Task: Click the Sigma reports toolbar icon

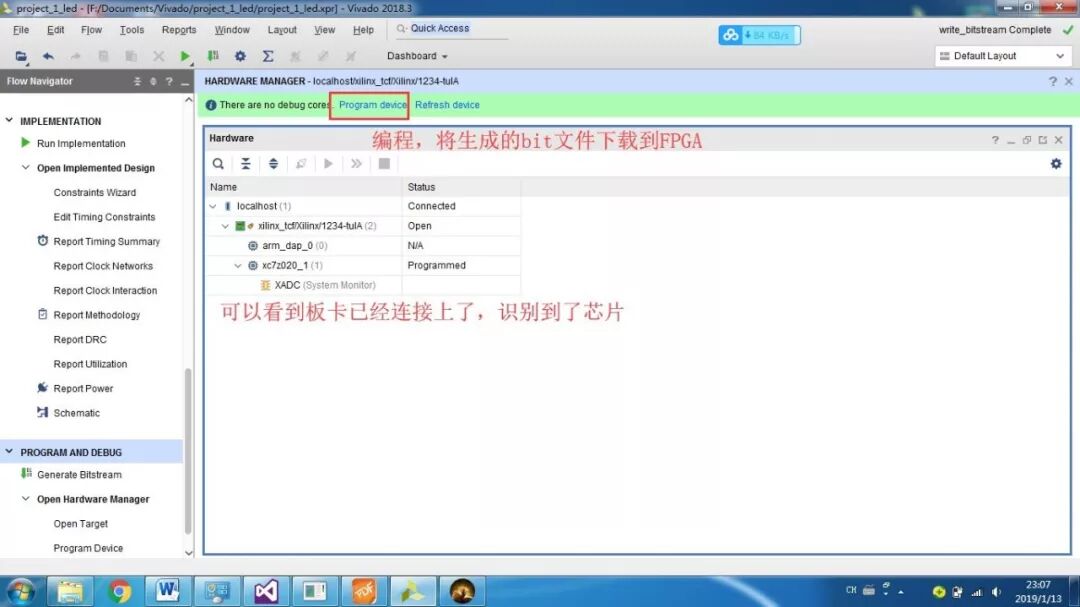Action: pyautogui.click(x=268, y=56)
